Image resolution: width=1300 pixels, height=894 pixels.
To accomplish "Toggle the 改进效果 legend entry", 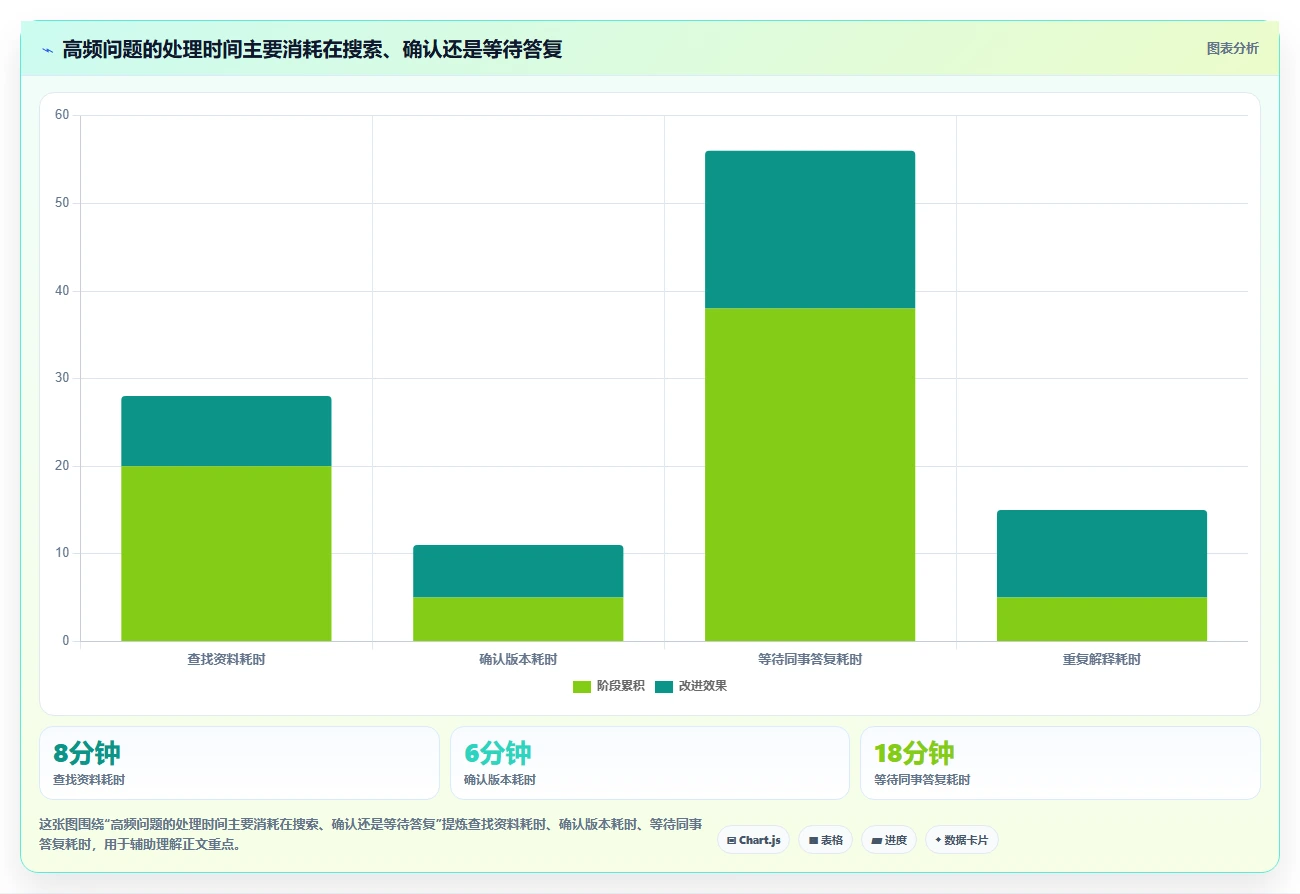I will click(690, 686).
